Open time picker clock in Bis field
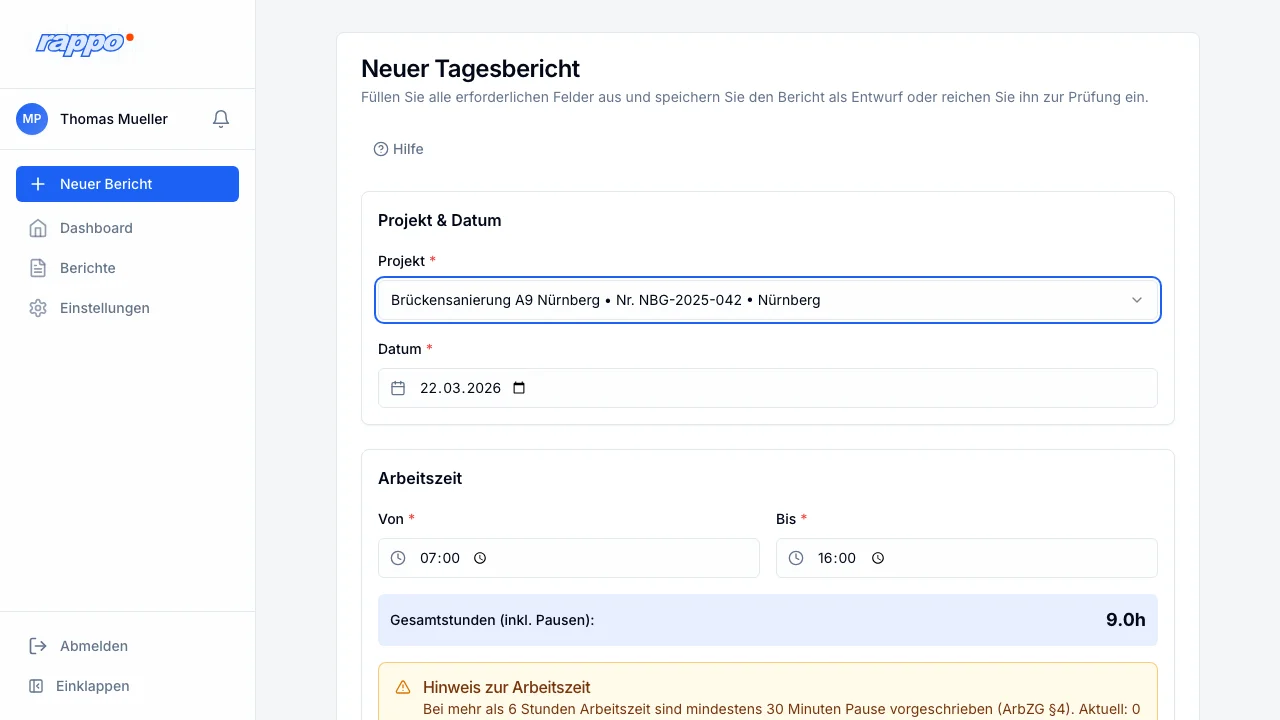1280x720 pixels. coord(878,558)
